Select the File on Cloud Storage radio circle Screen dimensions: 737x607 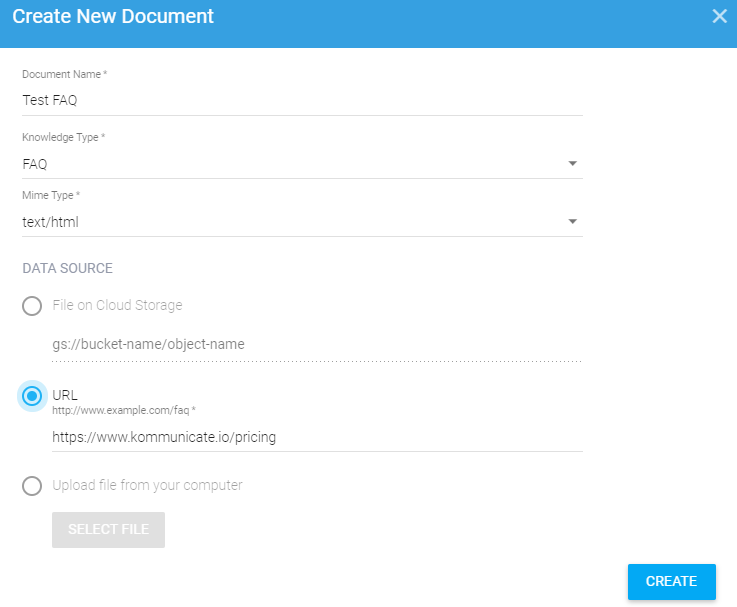click(32, 306)
